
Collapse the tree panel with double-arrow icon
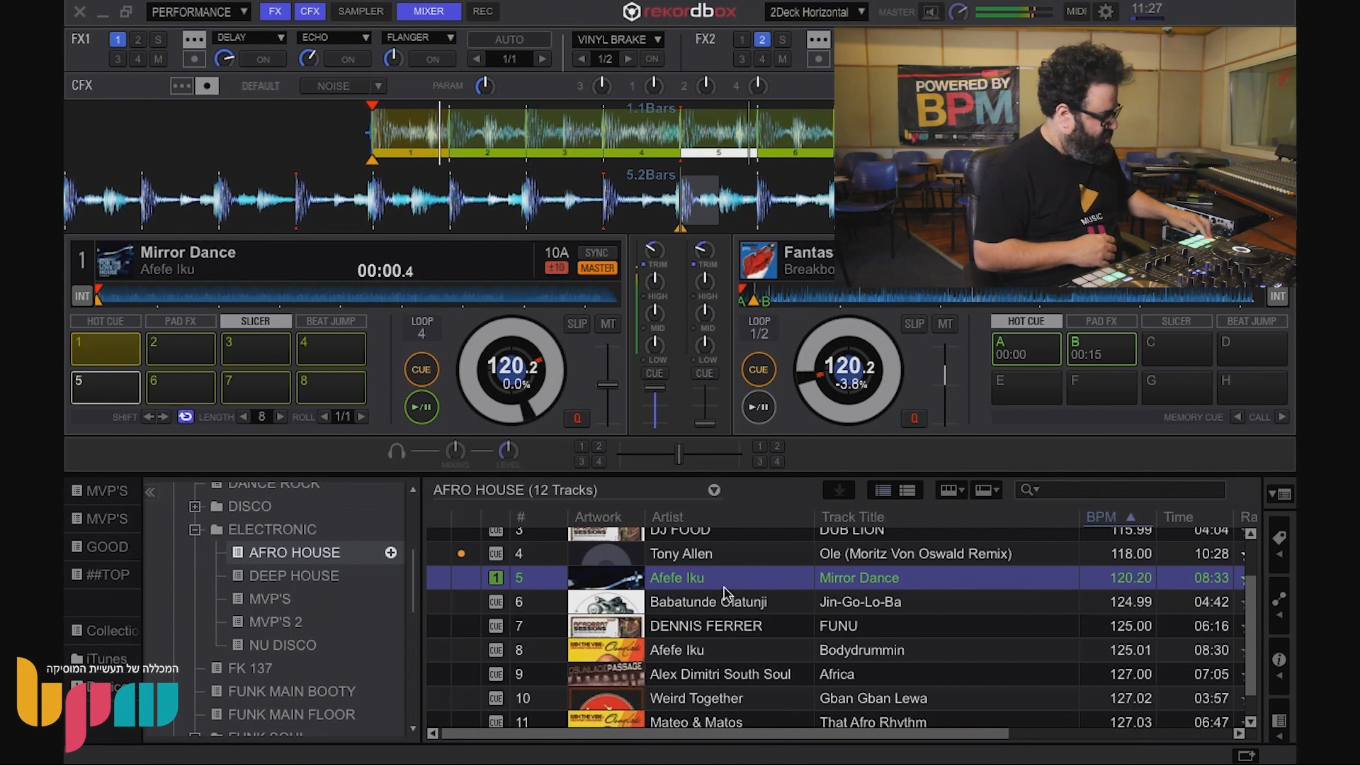tap(150, 492)
